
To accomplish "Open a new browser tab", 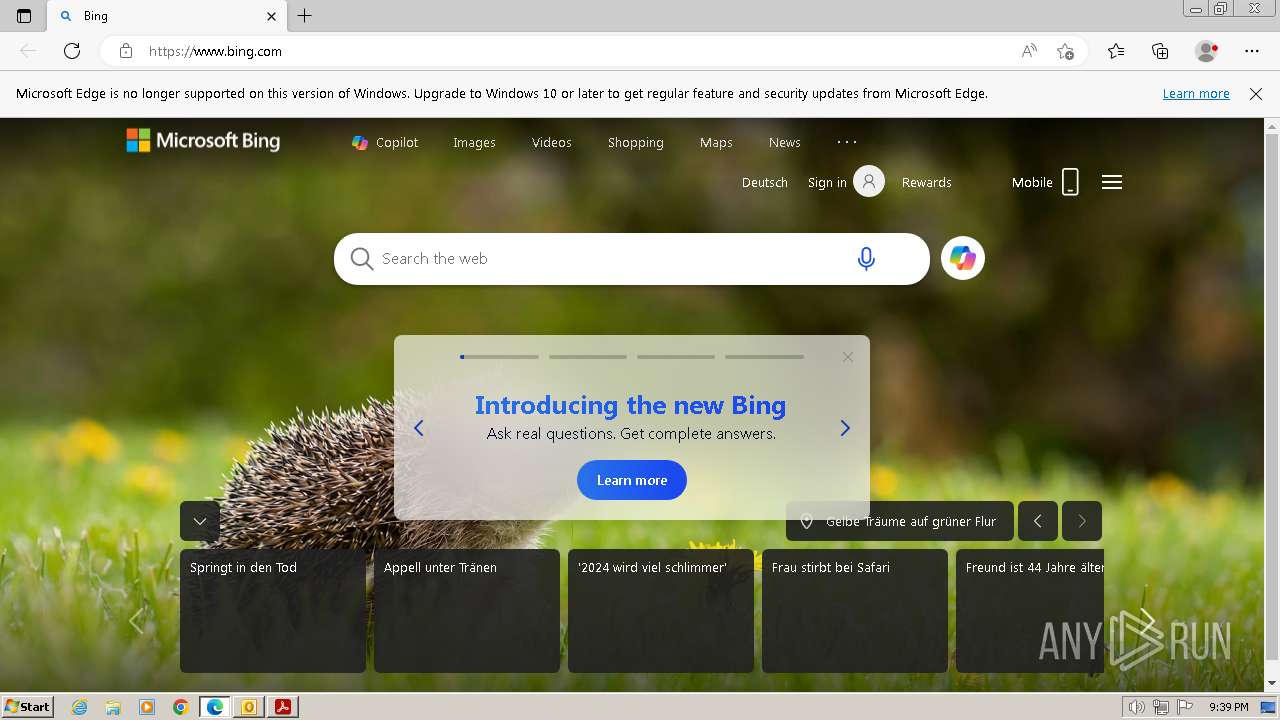I will [305, 16].
